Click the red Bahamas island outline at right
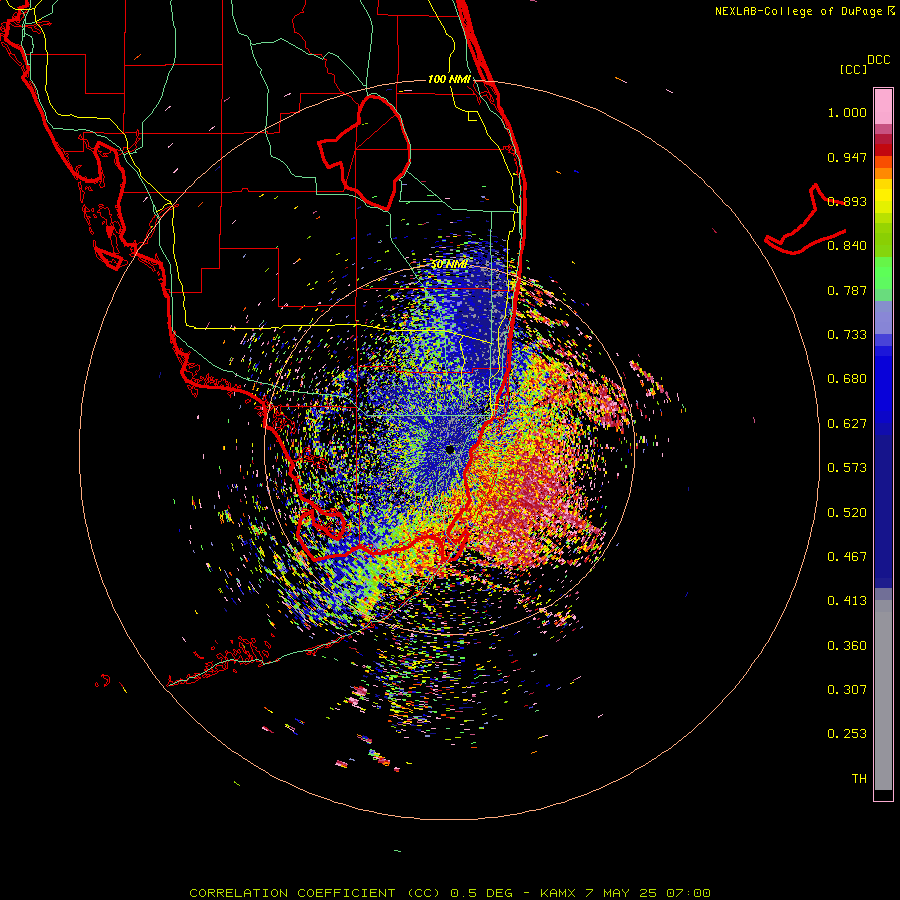The image size is (900, 900). click(x=805, y=221)
